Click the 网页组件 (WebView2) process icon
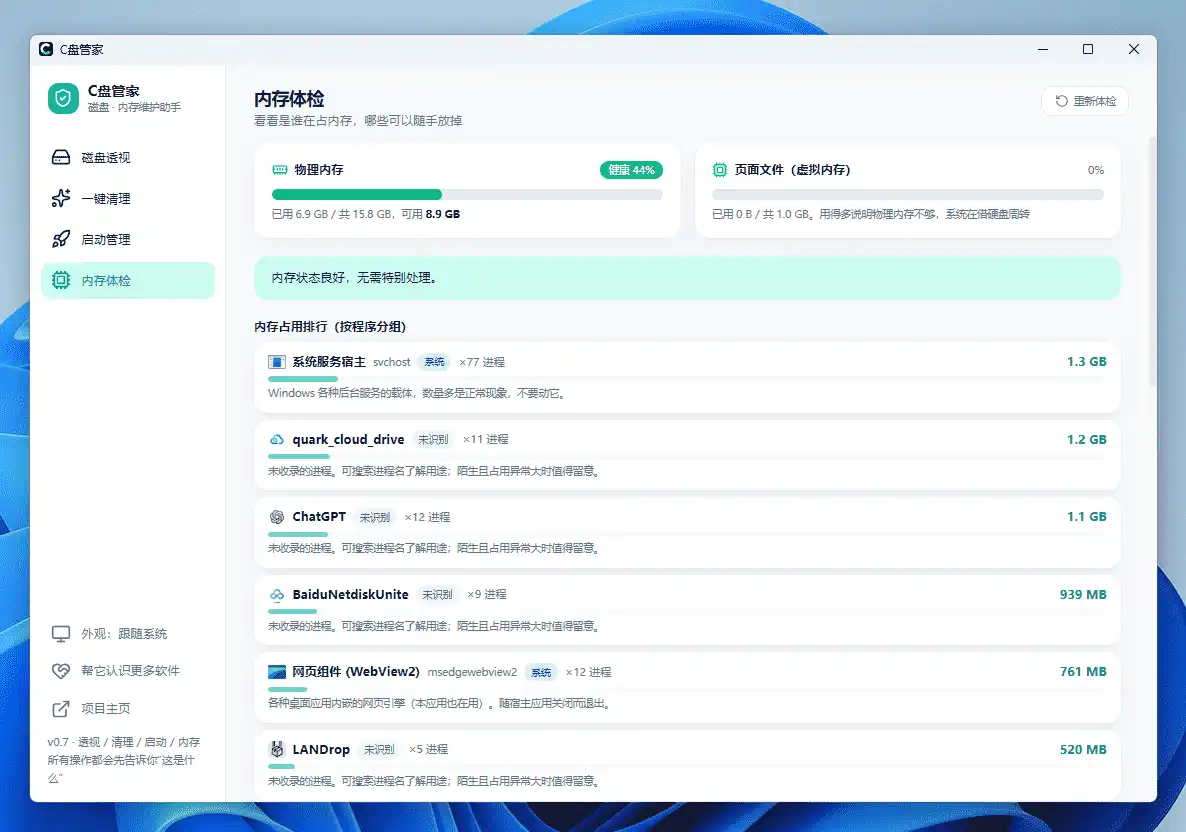Image resolution: width=1186 pixels, height=832 pixels. [x=277, y=672]
